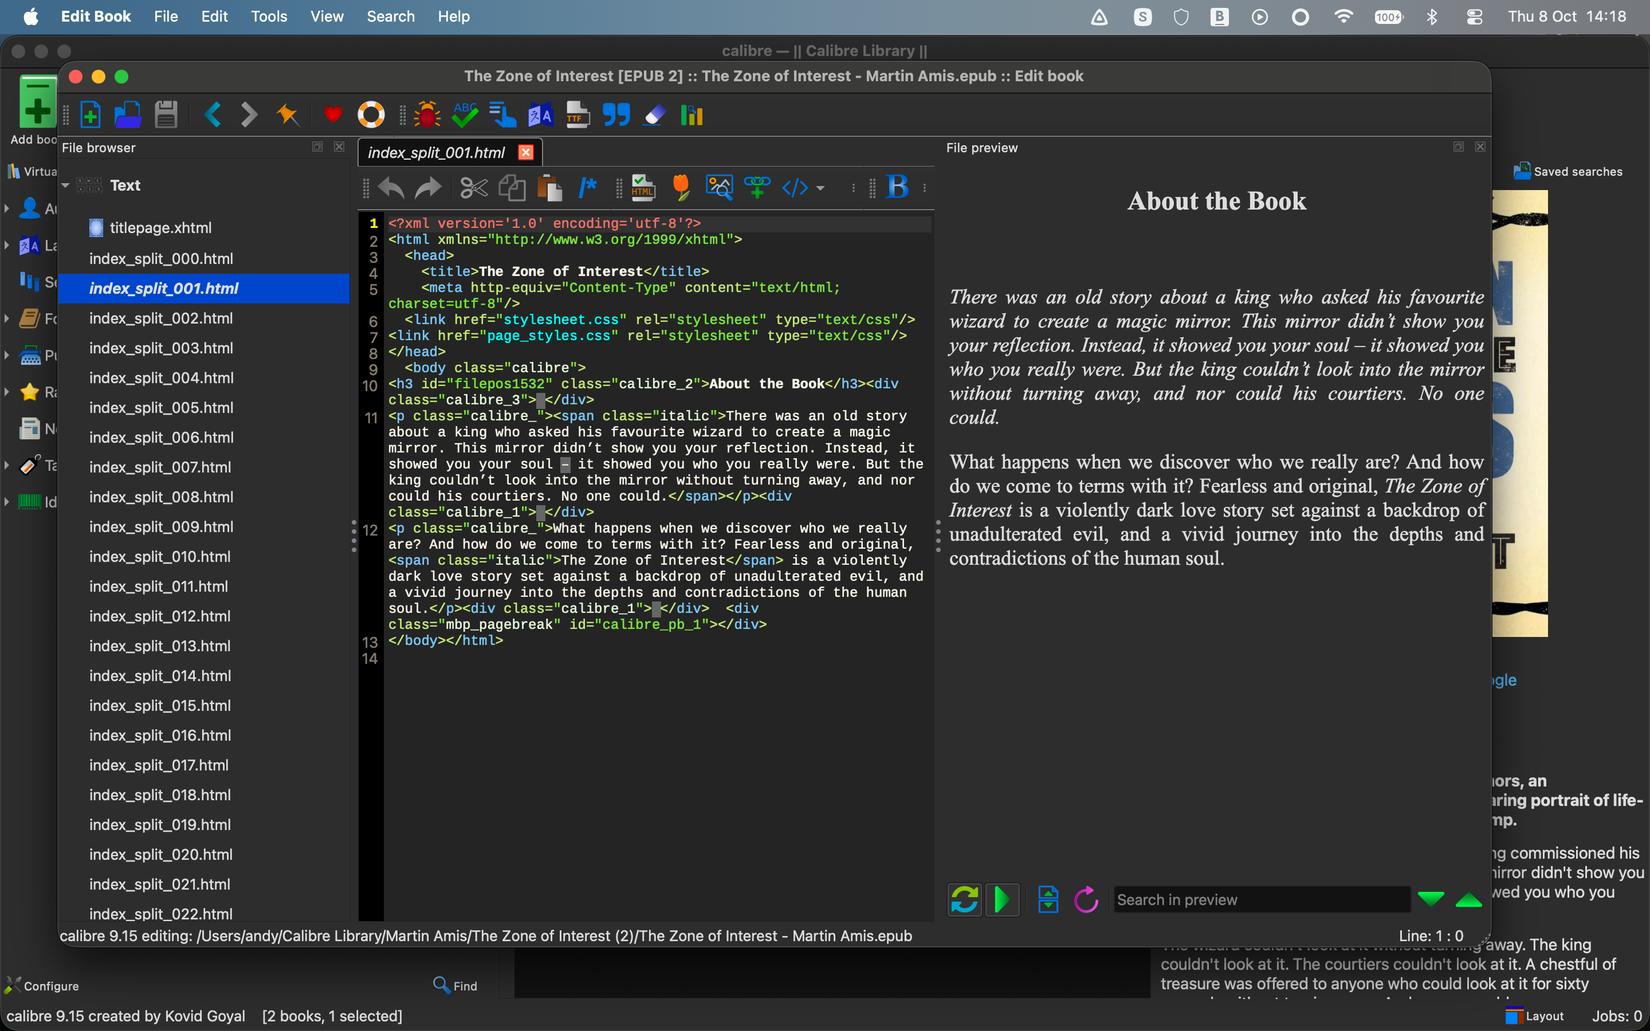The image size is (1650, 1031).
Task: Click the scissors cut icon
Action: [473, 188]
